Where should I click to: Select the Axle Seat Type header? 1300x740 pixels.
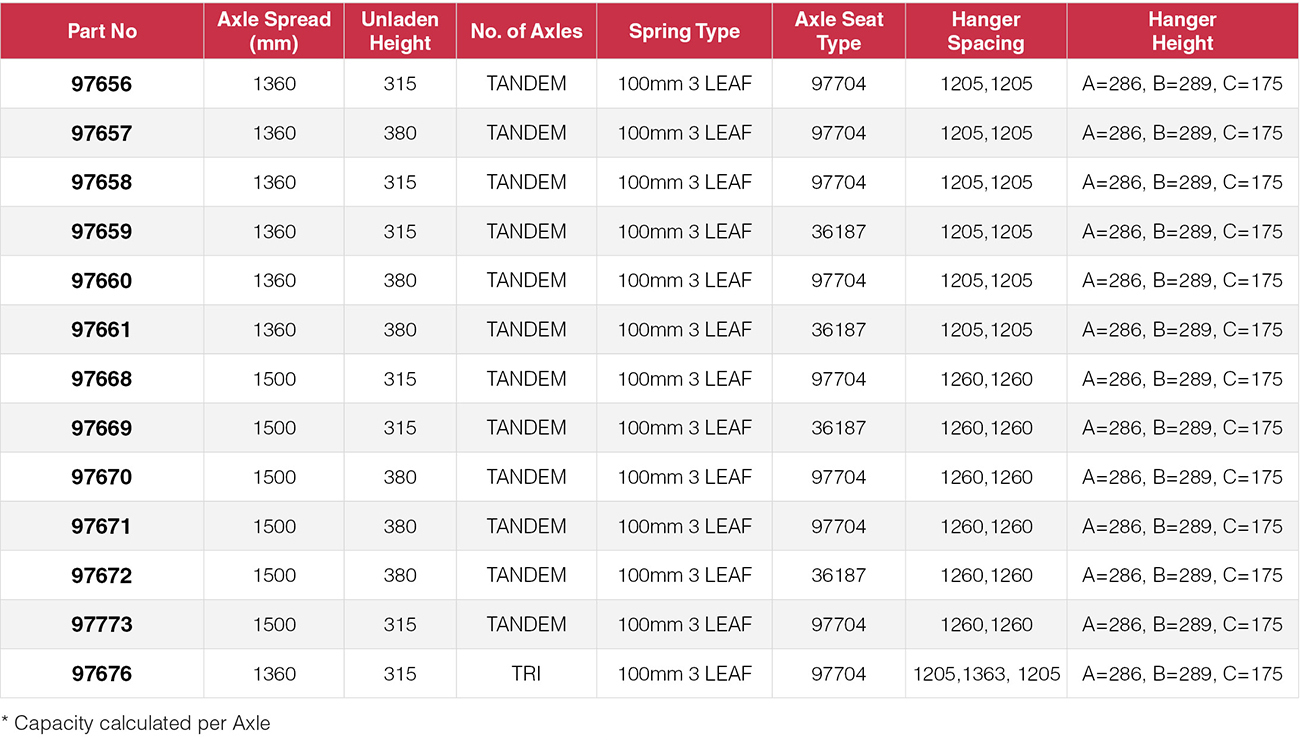coord(839,31)
